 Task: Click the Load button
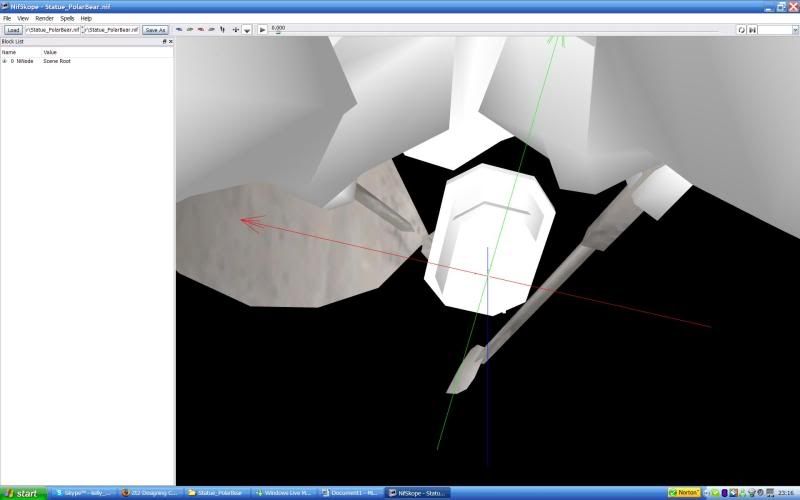13,30
